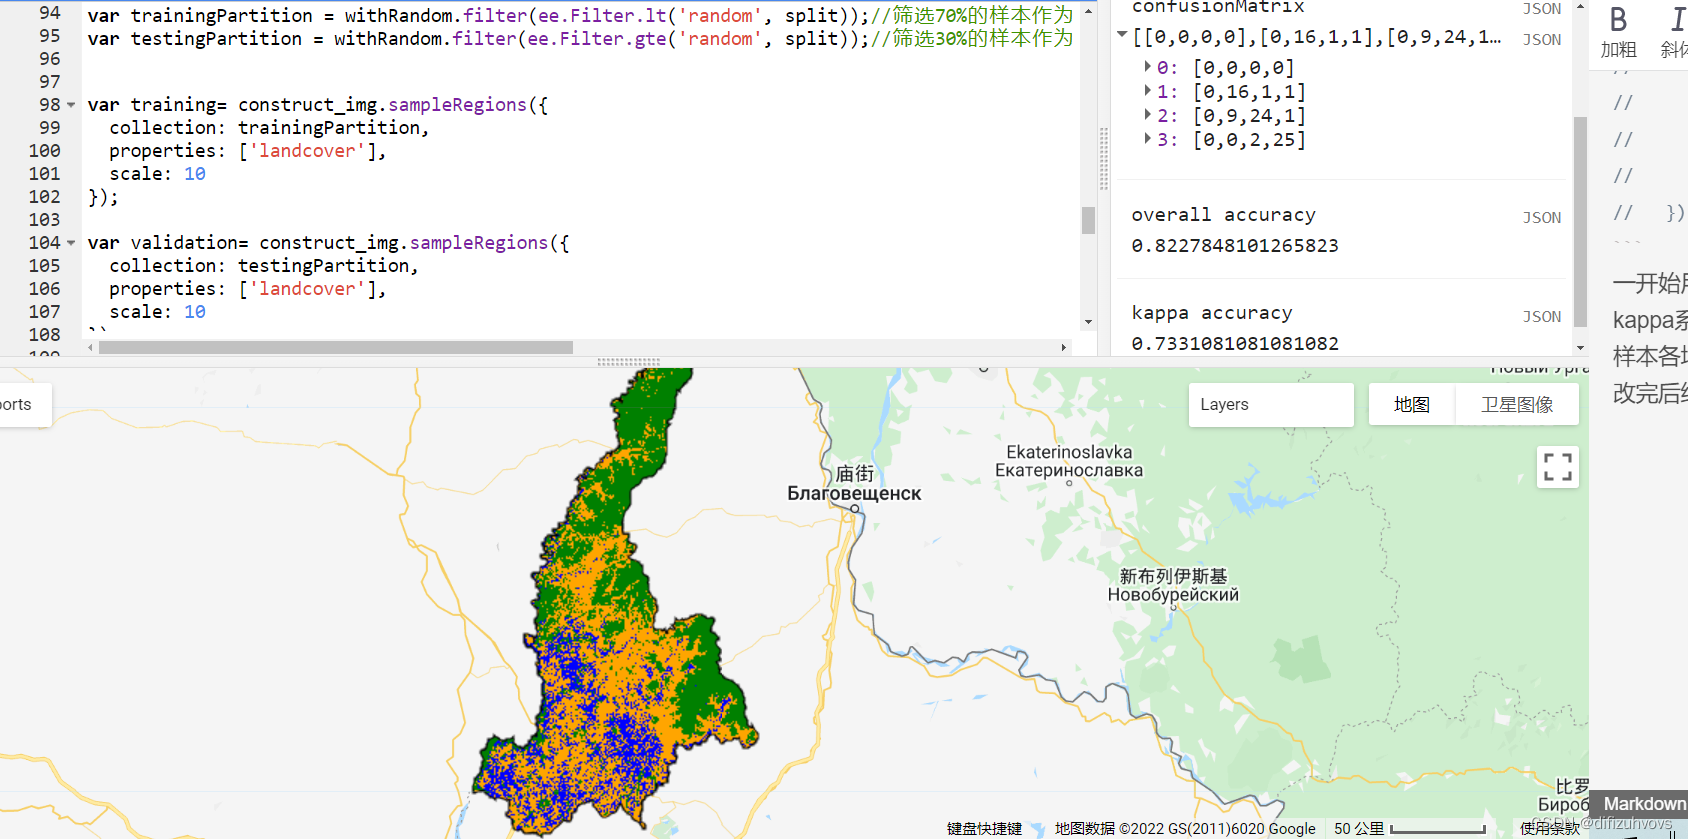Select overall accuracy value 0.8227848101265823
The image size is (1688, 839).
click(x=1235, y=246)
